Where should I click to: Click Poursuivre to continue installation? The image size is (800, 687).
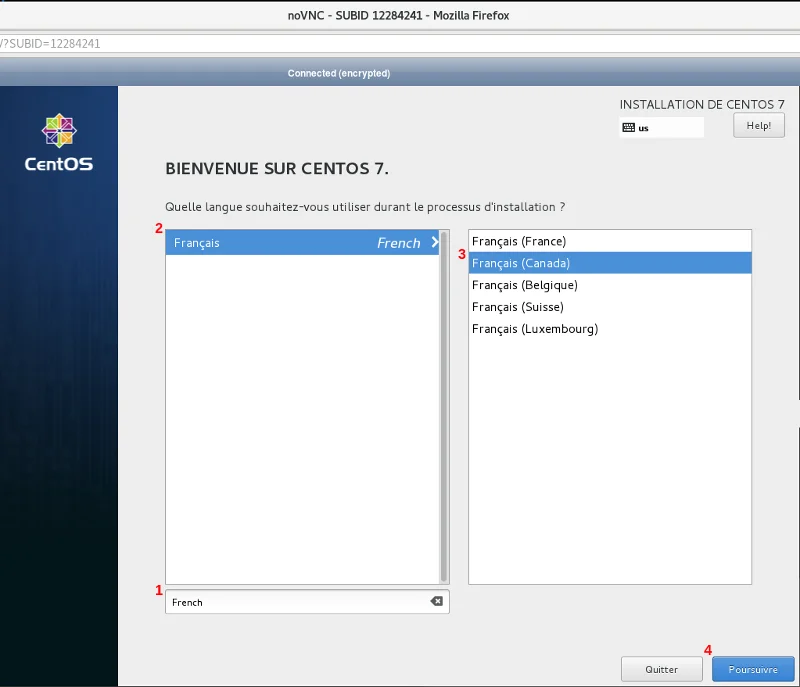click(x=753, y=669)
